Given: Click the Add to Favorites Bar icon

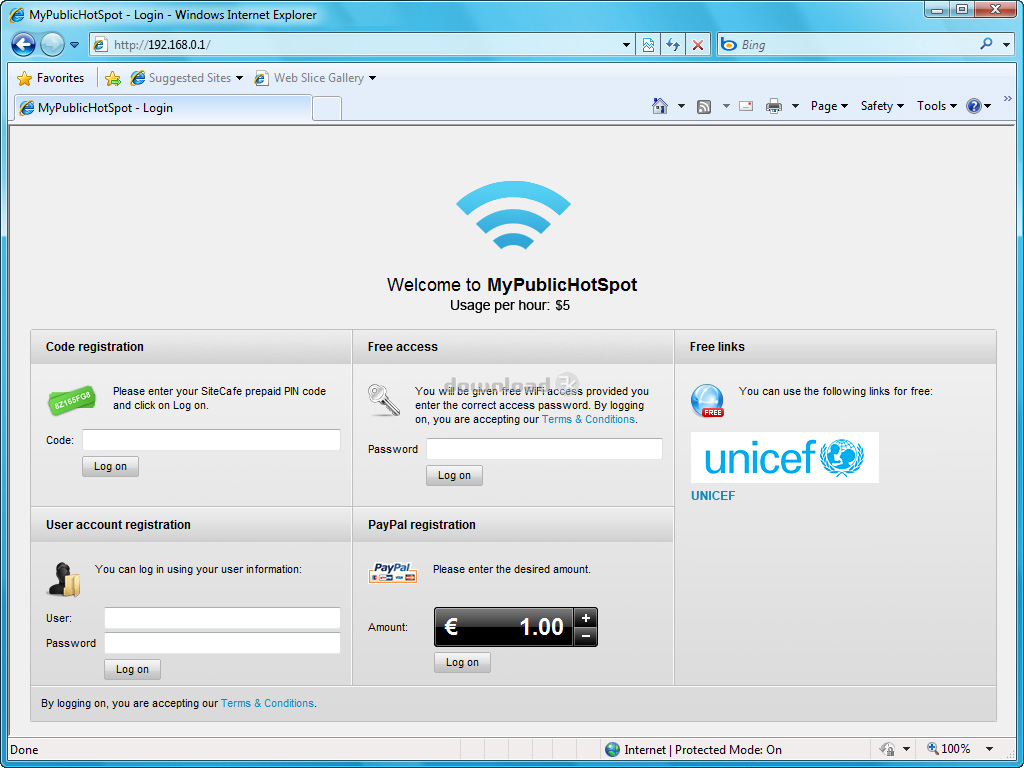Looking at the screenshot, I should [113, 78].
